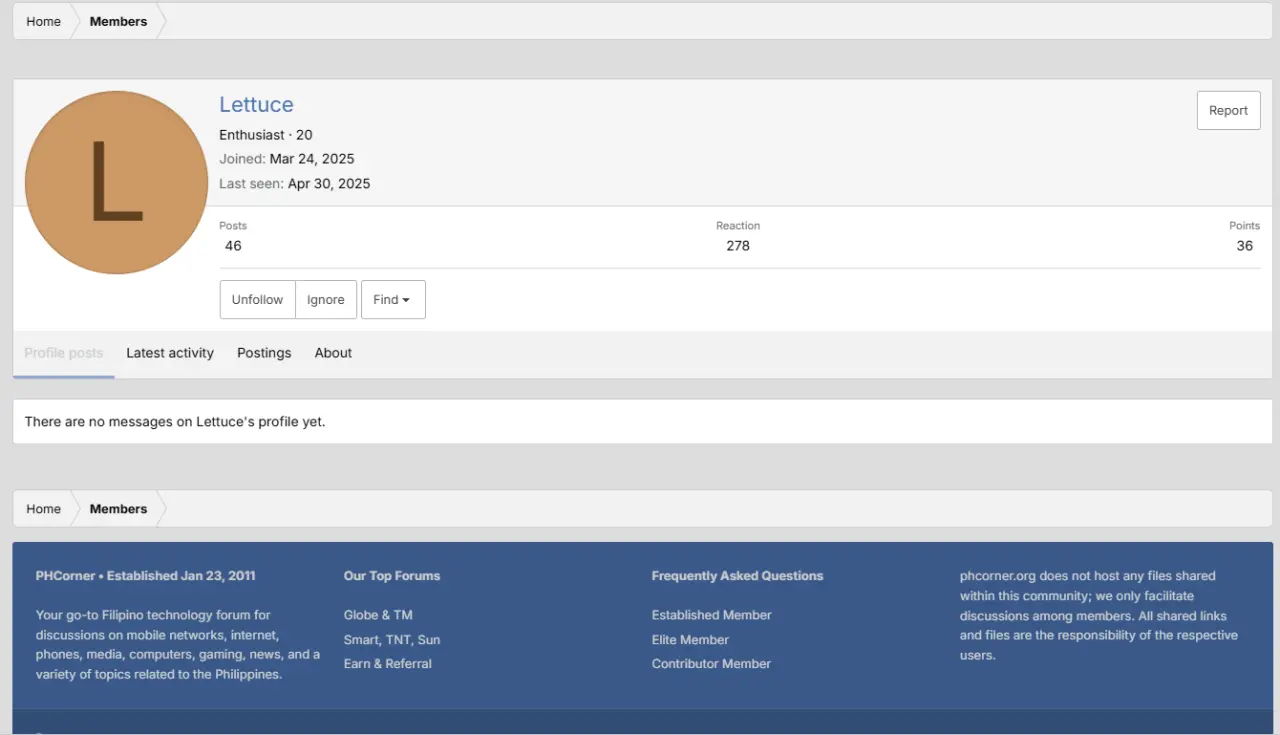Click the Posts count 46

233,246
